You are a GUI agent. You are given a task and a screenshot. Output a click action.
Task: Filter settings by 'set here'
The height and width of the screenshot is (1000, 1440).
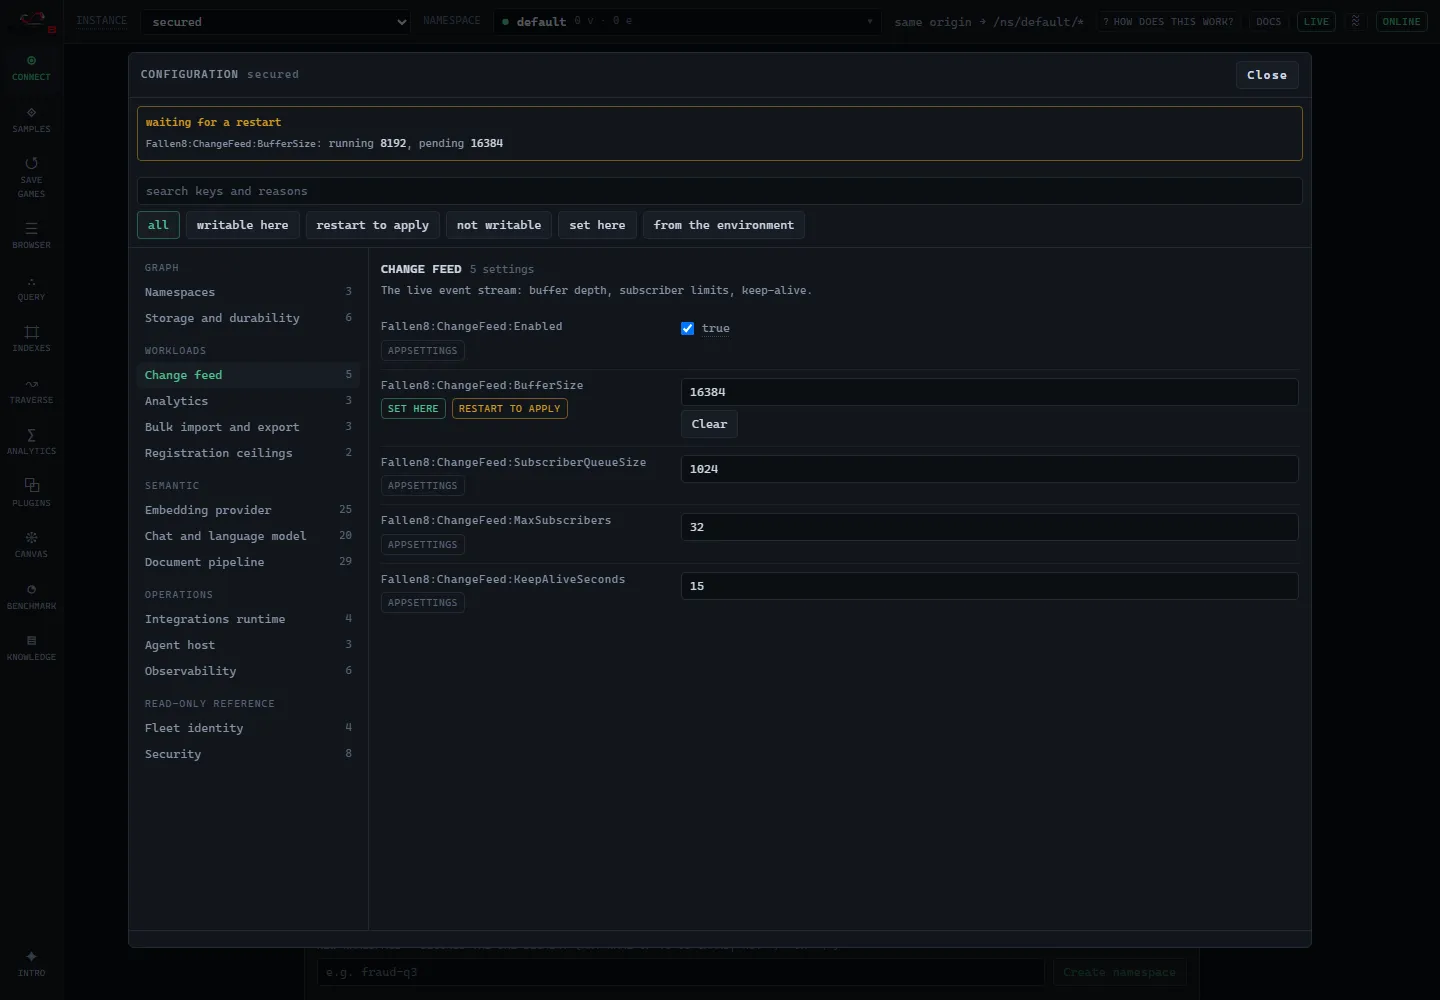[x=597, y=225]
